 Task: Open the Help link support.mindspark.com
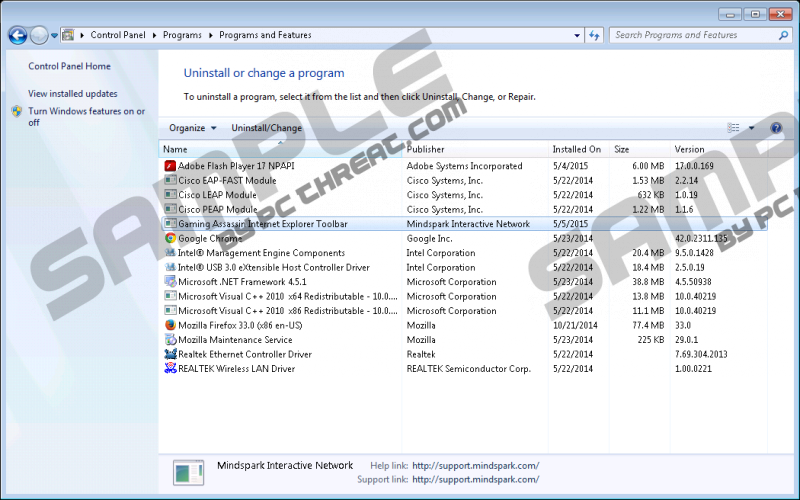pyautogui.click(x=476, y=466)
